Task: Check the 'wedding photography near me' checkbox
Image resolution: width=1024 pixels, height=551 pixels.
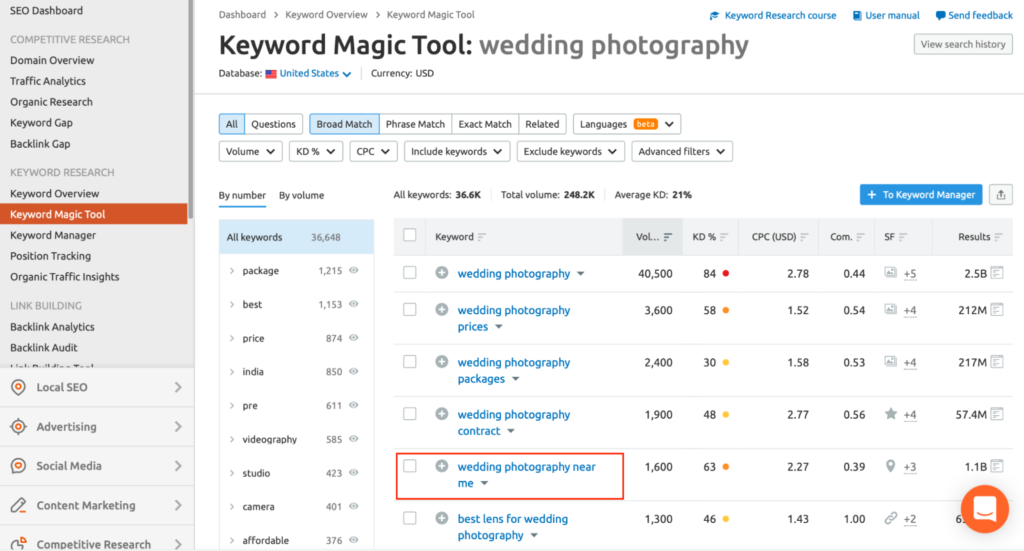Action: pyautogui.click(x=409, y=465)
